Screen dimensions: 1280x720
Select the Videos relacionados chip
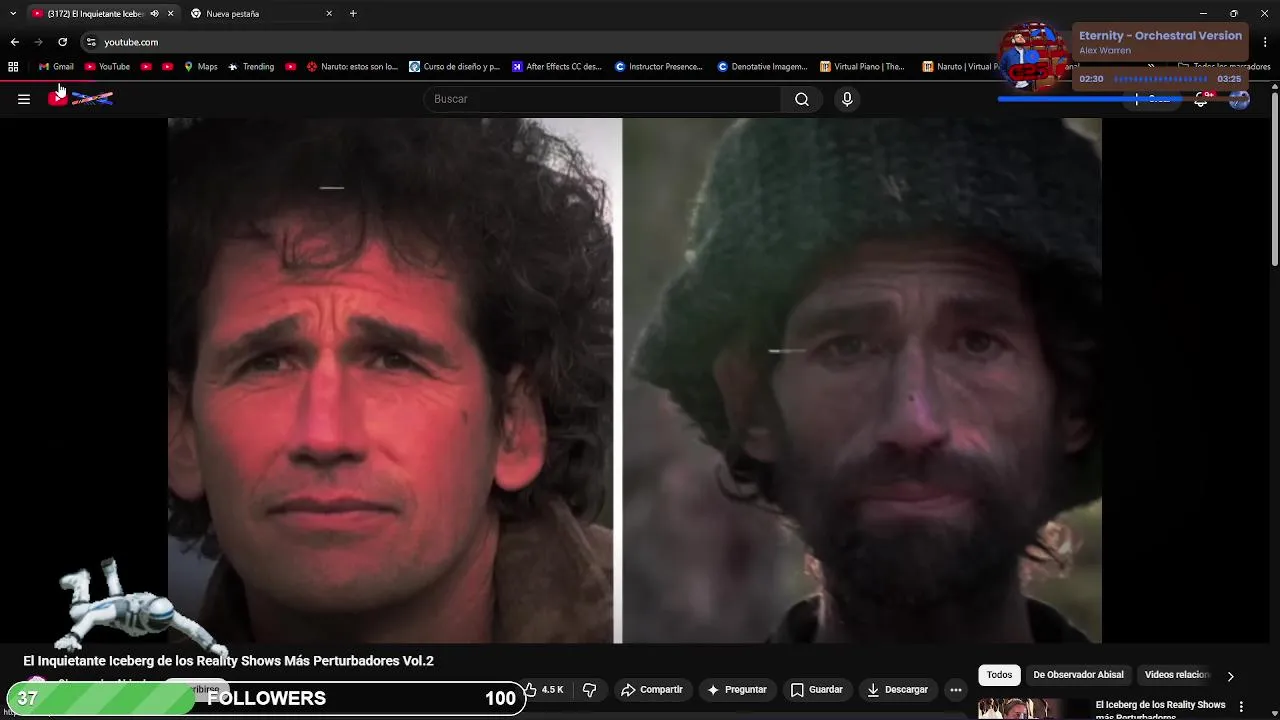1177,675
